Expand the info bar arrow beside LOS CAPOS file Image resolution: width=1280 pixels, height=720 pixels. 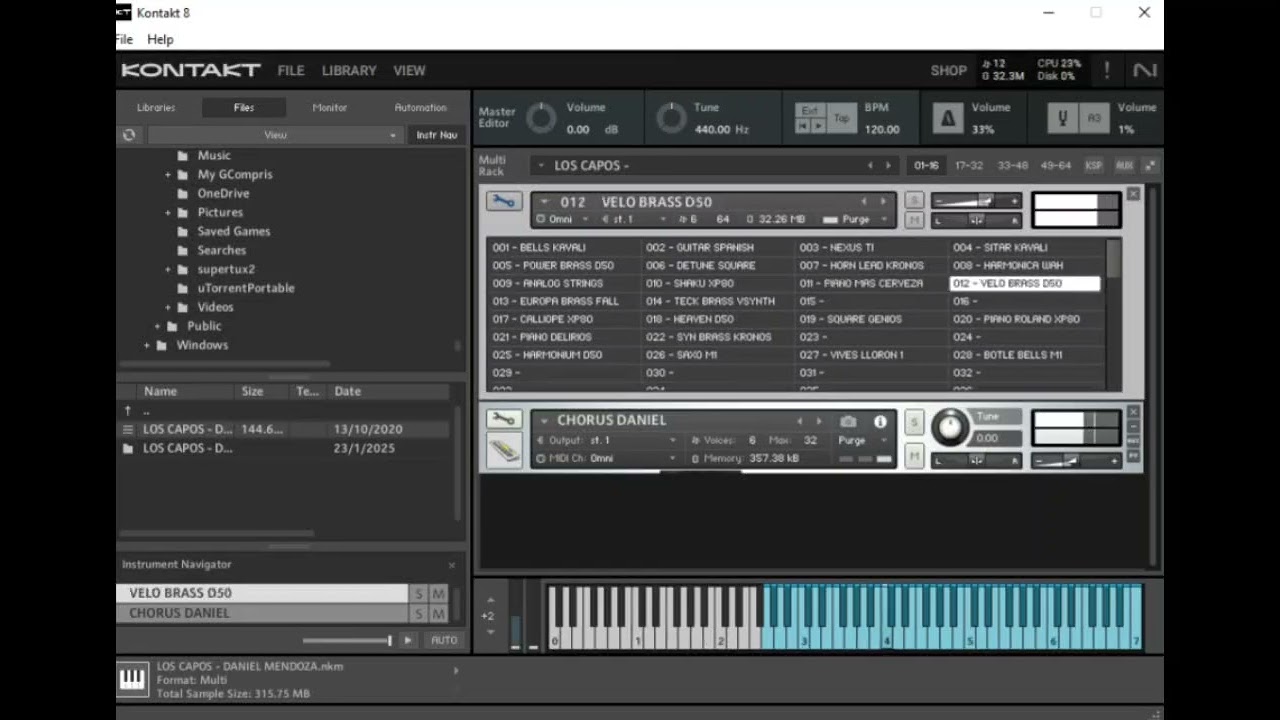(x=456, y=671)
